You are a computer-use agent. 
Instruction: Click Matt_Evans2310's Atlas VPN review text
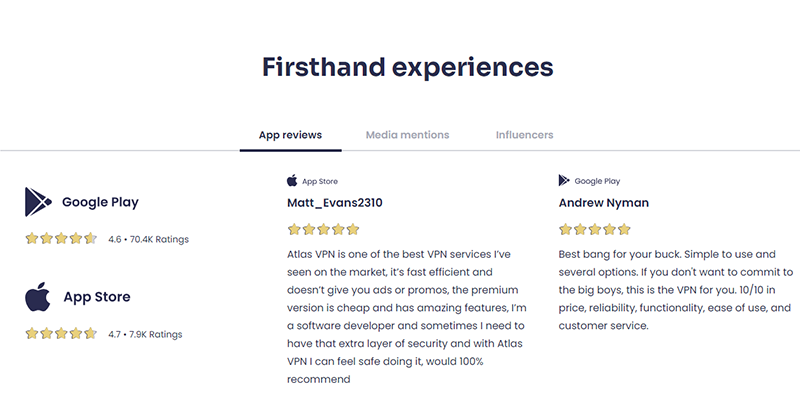tap(407, 317)
